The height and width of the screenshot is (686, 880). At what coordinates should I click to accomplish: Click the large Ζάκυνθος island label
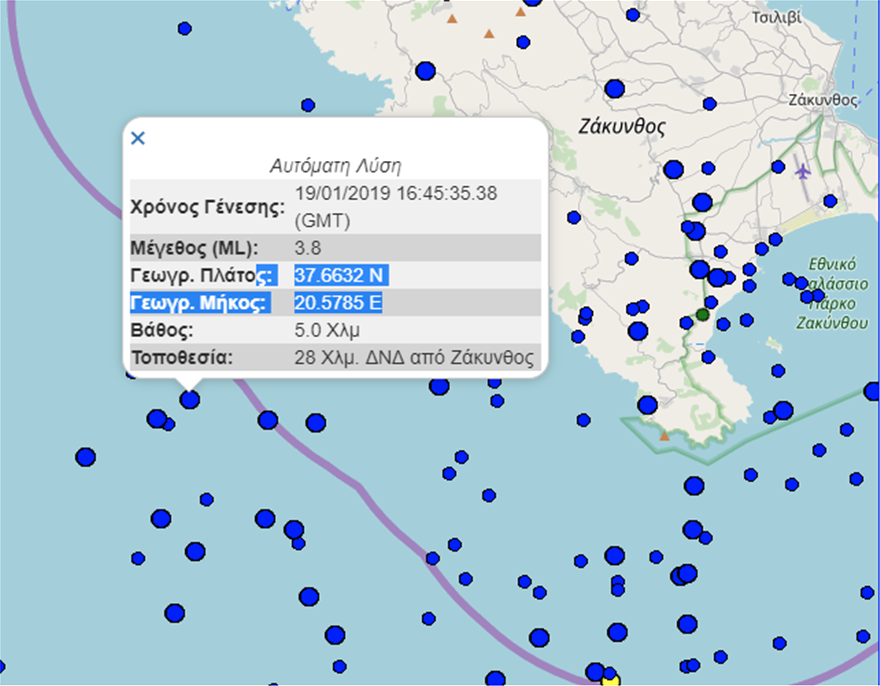[x=621, y=127]
